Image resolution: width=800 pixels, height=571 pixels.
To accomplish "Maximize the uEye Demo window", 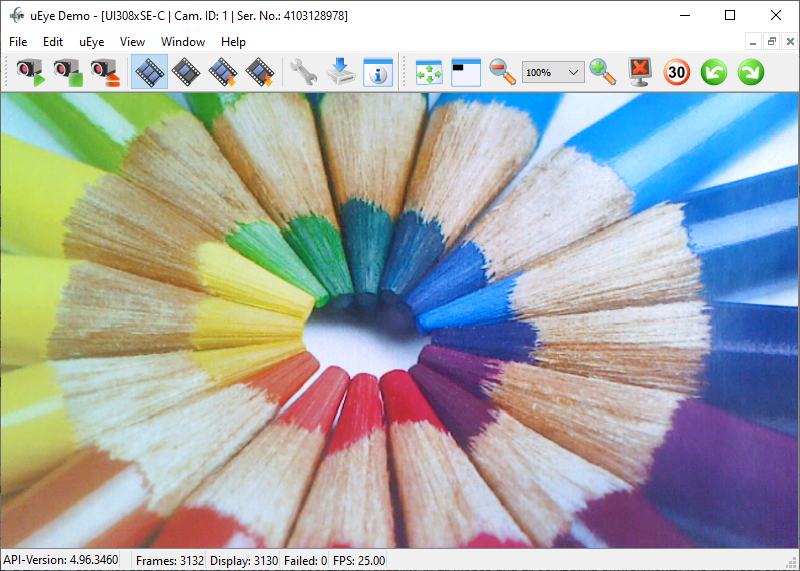I will coord(730,15).
